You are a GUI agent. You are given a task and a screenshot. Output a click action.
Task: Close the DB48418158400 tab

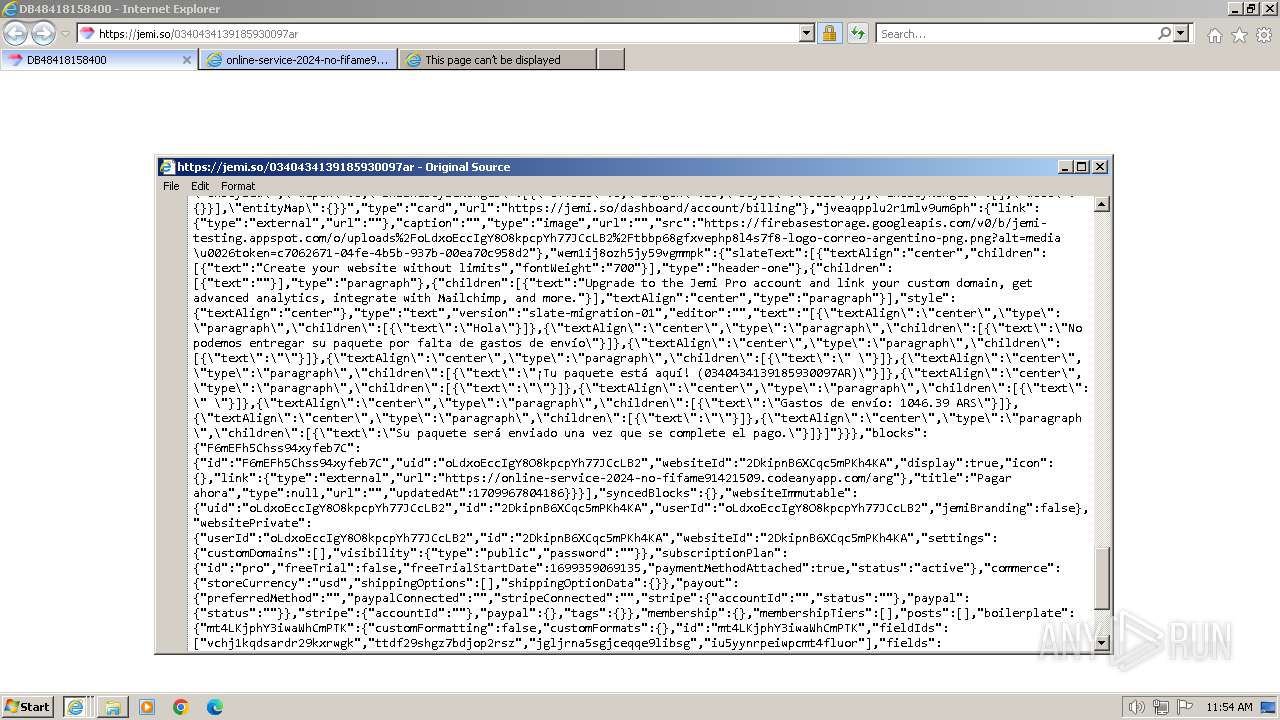(186, 59)
